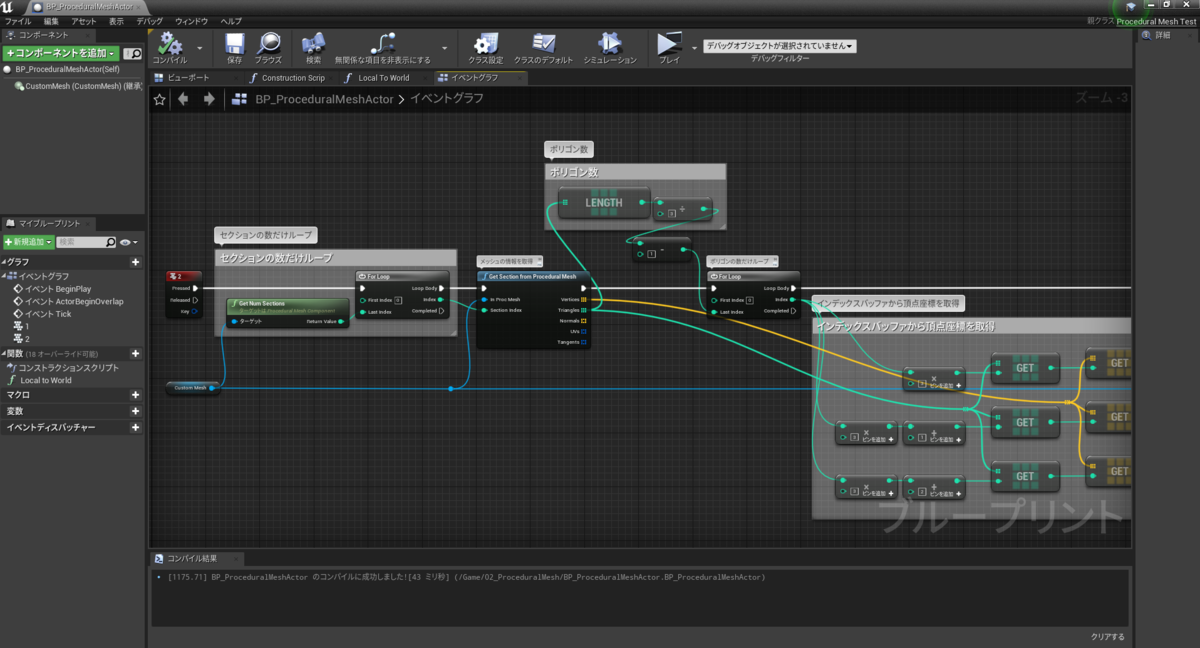
Task: Click the subtract node below ポリゴン数
Action: coord(661,249)
